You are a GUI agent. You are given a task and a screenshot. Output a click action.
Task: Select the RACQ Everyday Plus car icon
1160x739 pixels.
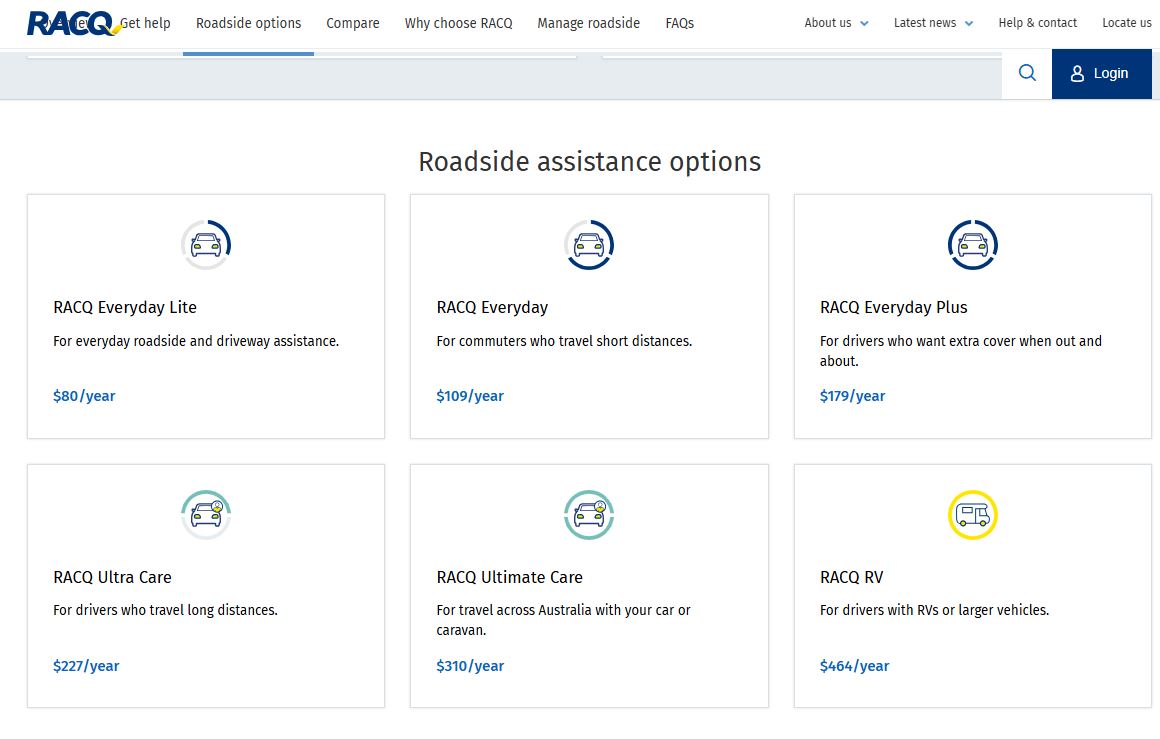(x=972, y=243)
